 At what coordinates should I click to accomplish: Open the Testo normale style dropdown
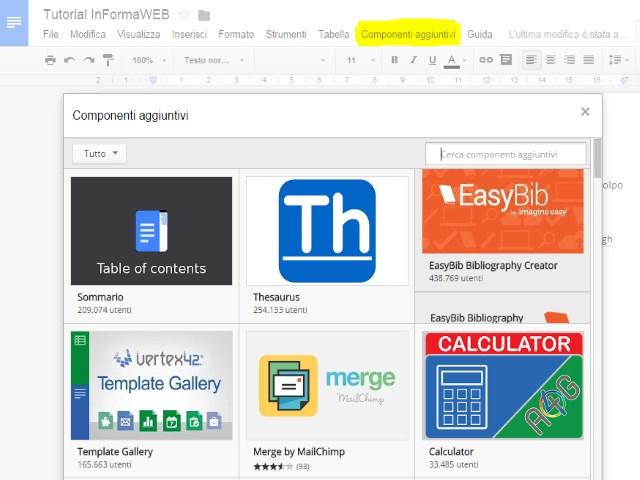pyautogui.click(x=214, y=60)
